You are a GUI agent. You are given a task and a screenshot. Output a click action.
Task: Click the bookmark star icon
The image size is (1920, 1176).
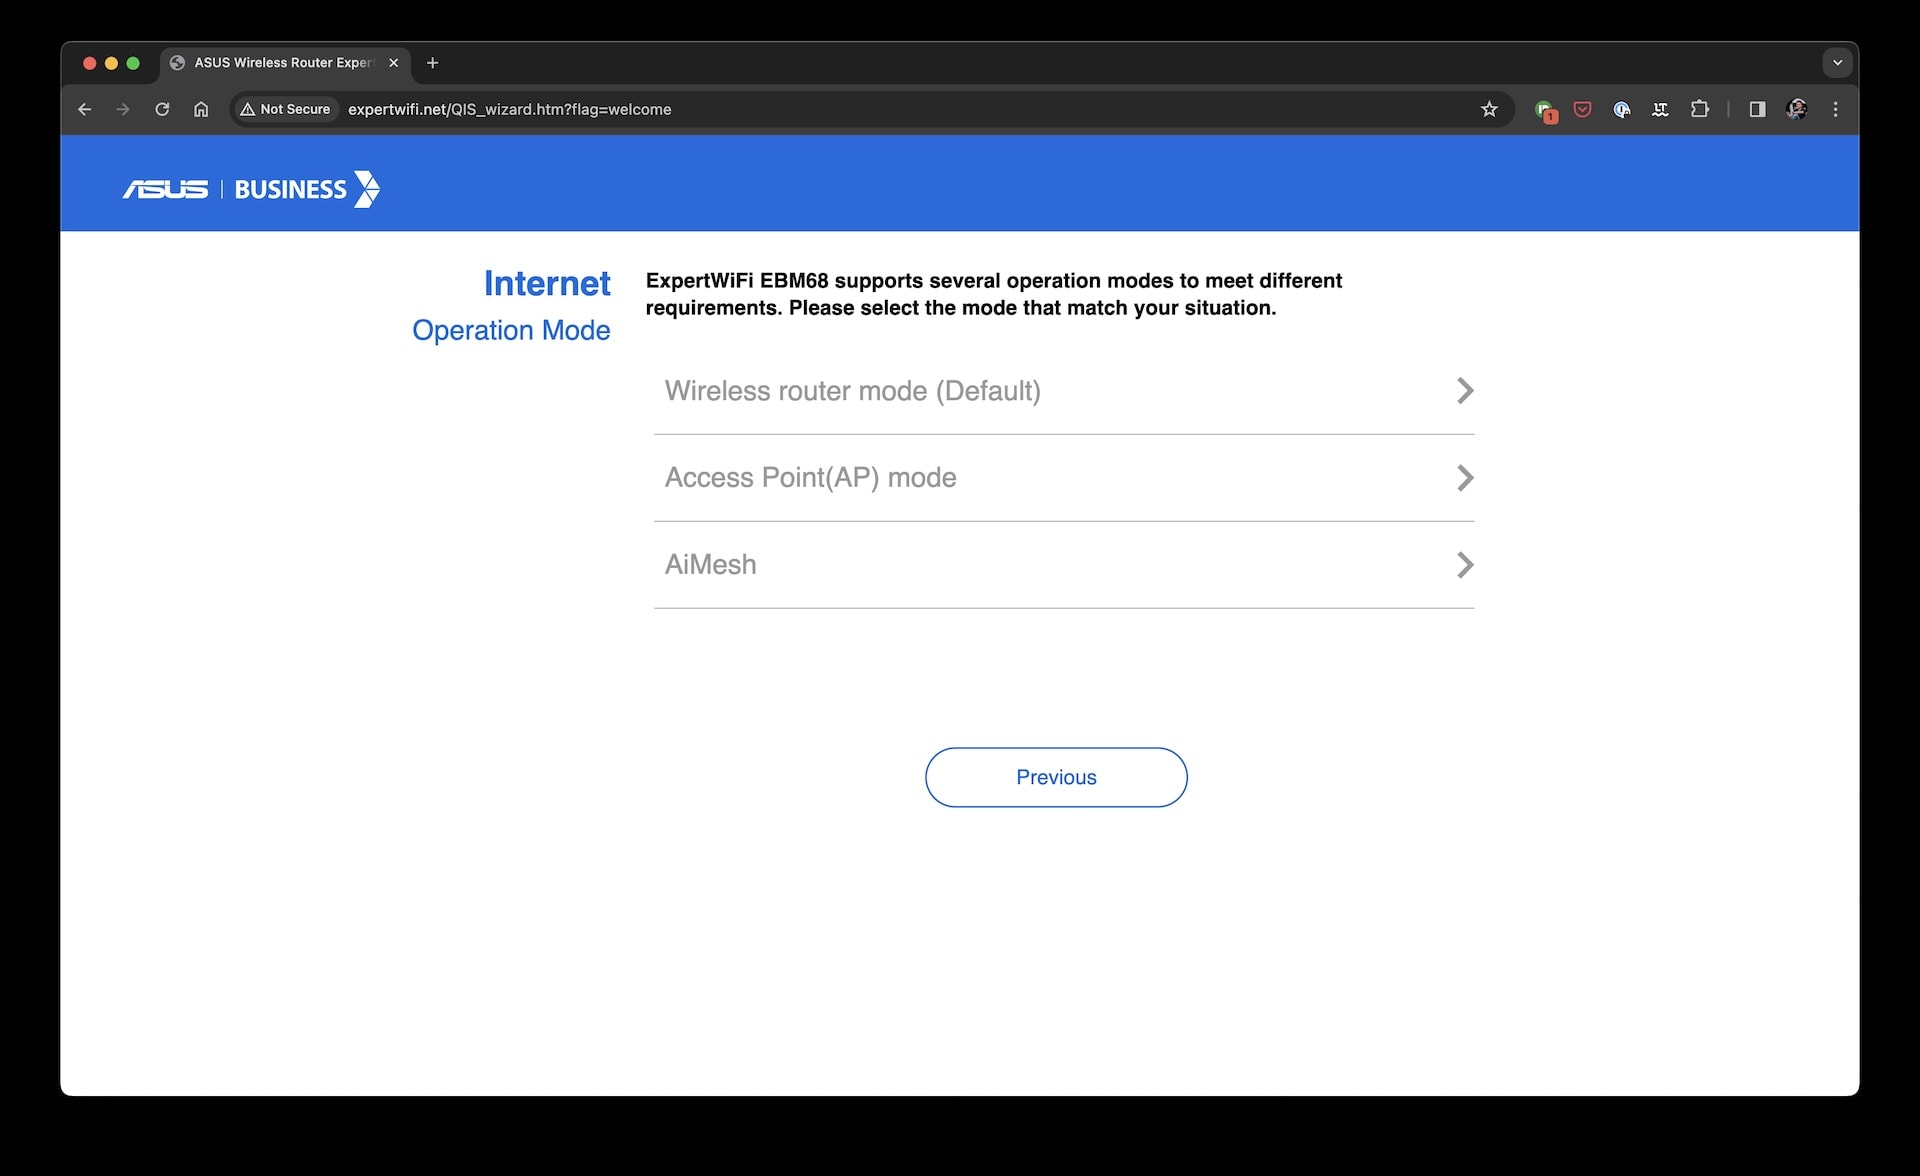1489,110
